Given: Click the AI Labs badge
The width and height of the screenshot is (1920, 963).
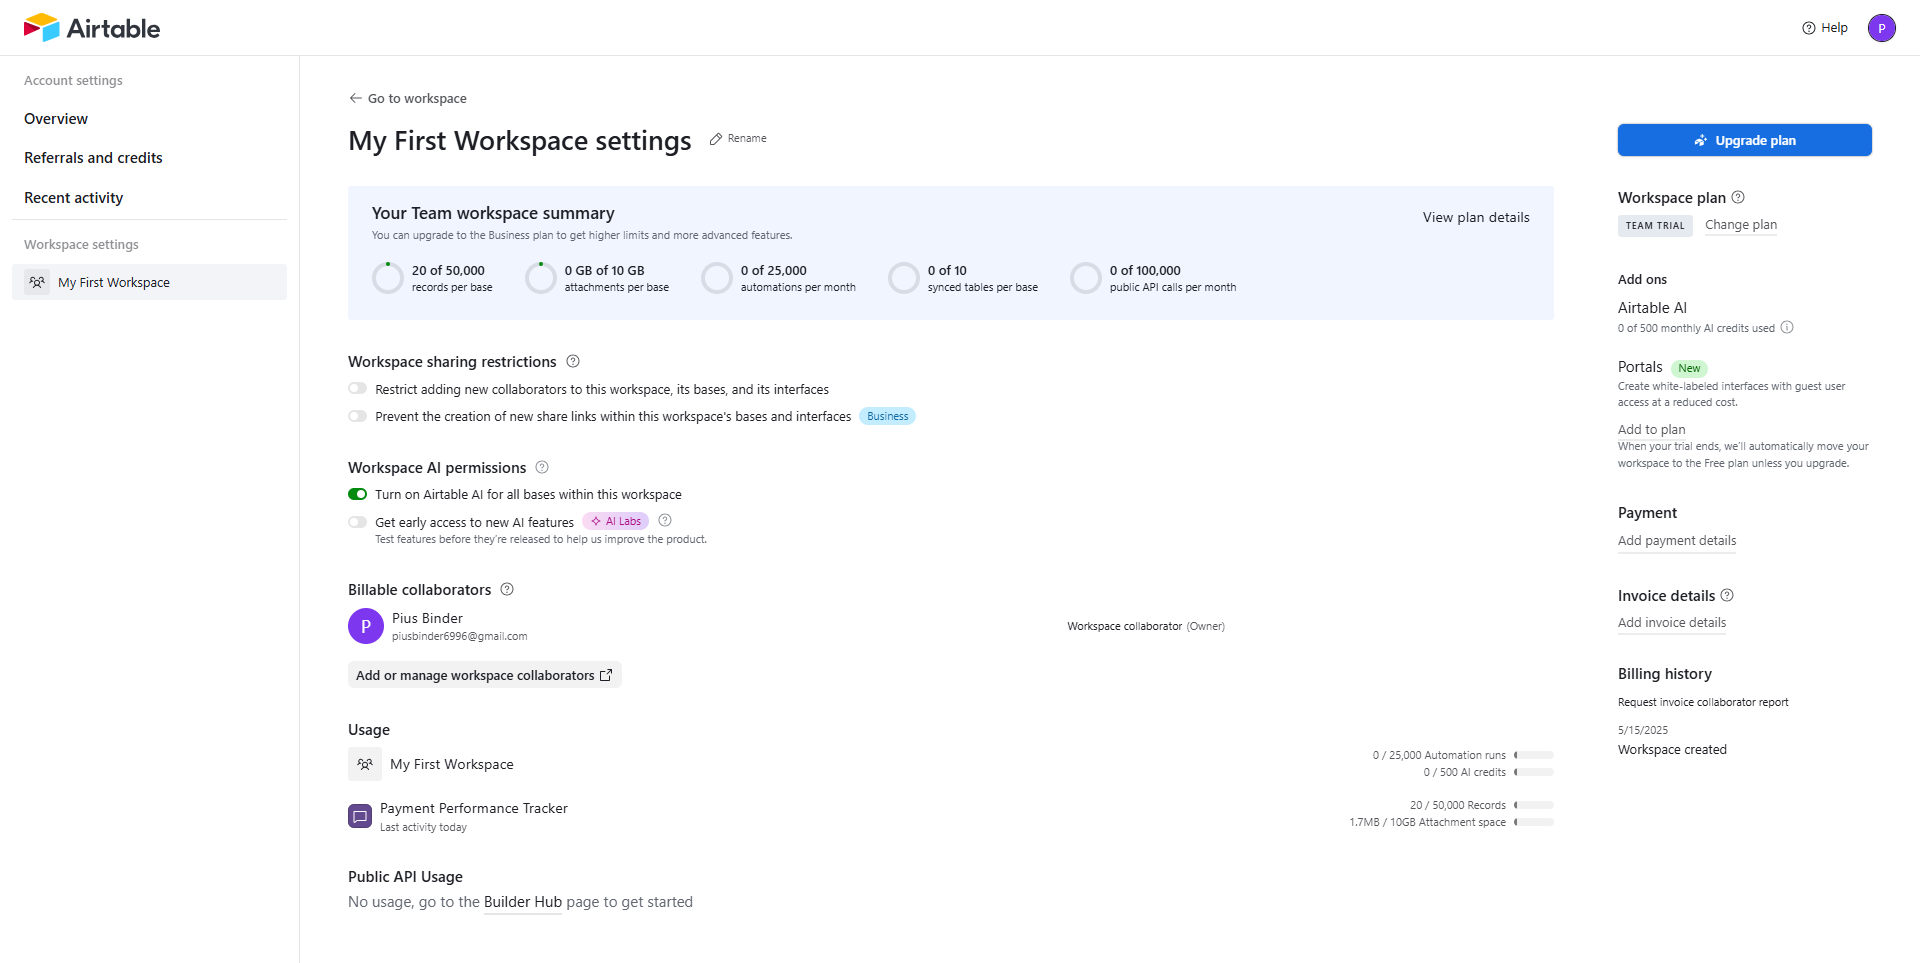Looking at the screenshot, I should pyautogui.click(x=616, y=521).
